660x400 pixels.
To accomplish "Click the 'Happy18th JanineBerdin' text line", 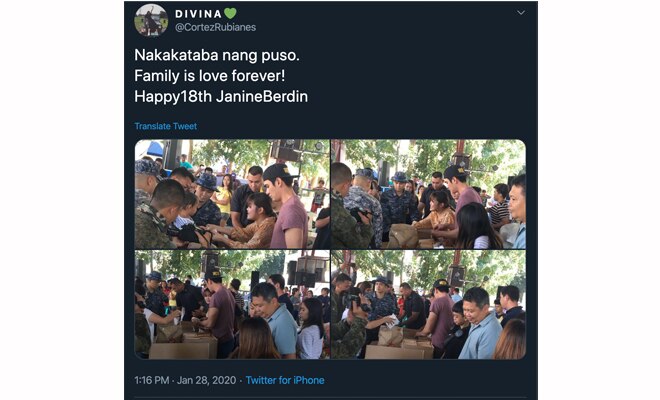I will coord(221,97).
